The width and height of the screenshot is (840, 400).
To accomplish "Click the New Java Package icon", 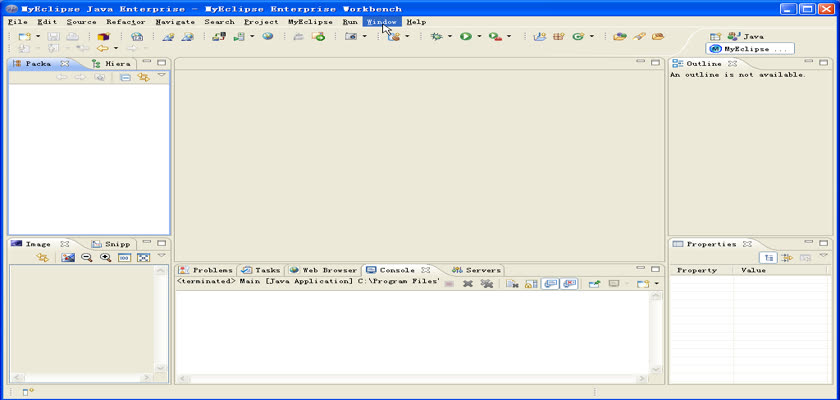I will click(559, 36).
